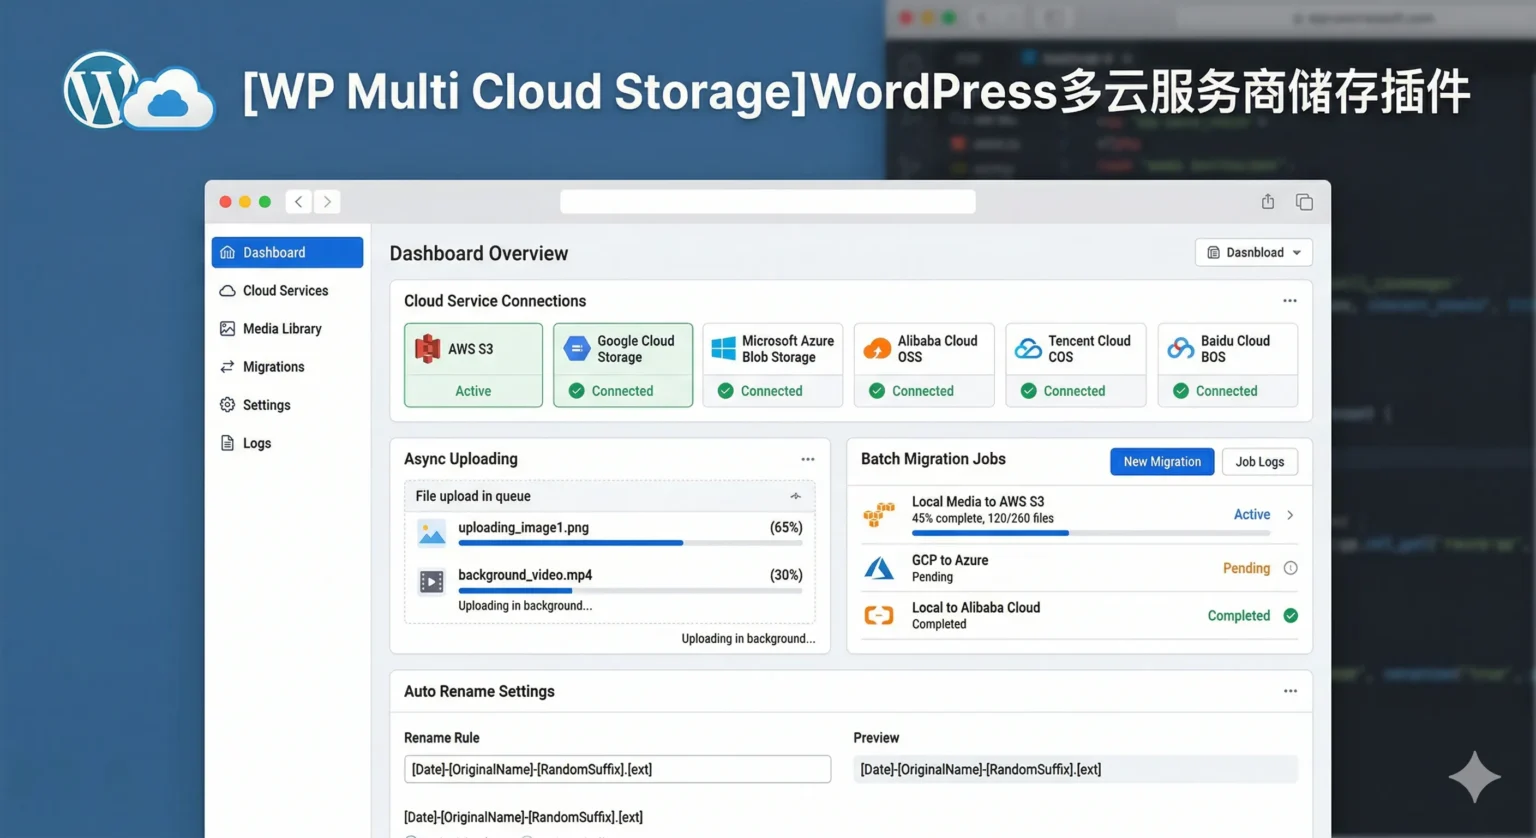This screenshot has width=1536, height=838.
Task: Click the Baidu Cloud BOS icon
Action: click(1180, 347)
